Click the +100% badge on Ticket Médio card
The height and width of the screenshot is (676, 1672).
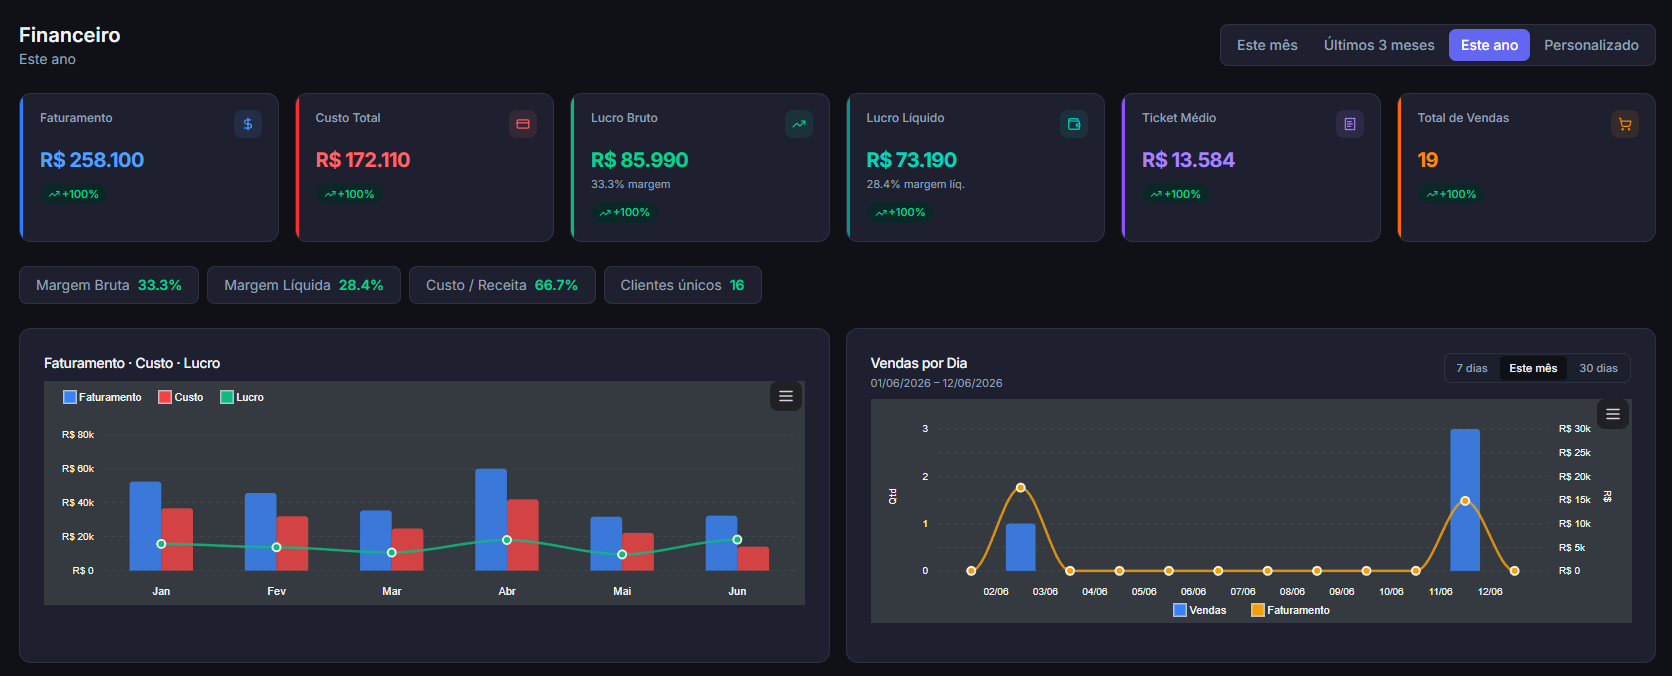(x=1176, y=194)
